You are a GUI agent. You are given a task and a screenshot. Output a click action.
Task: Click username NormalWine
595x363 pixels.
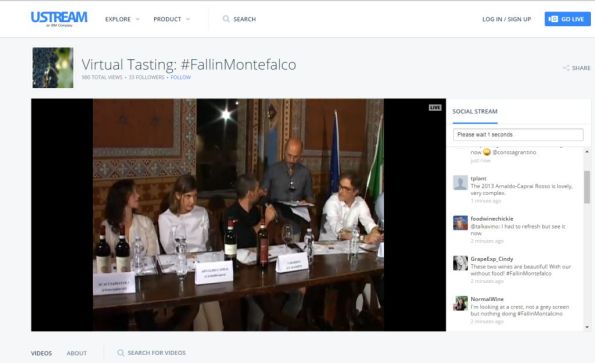[487, 299]
